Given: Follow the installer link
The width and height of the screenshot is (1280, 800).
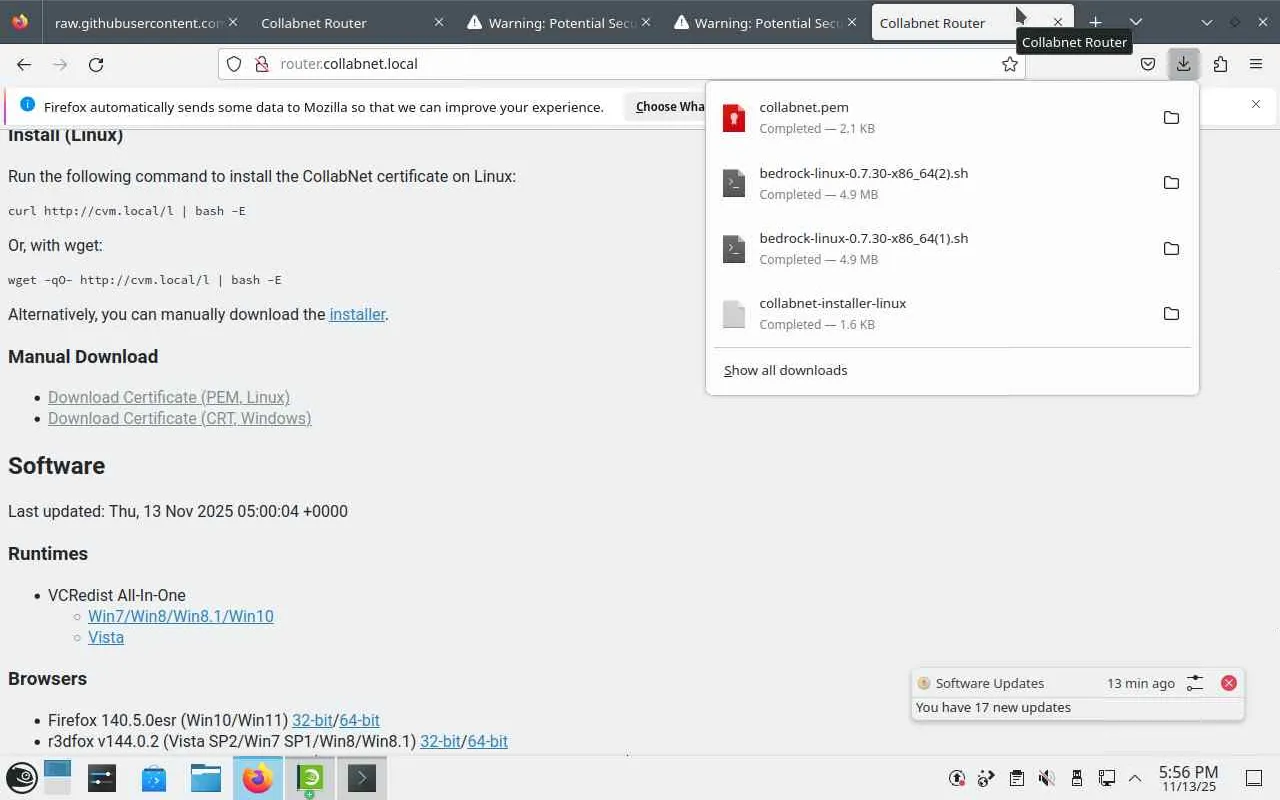Looking at the screenshot, I should (357, 314).
